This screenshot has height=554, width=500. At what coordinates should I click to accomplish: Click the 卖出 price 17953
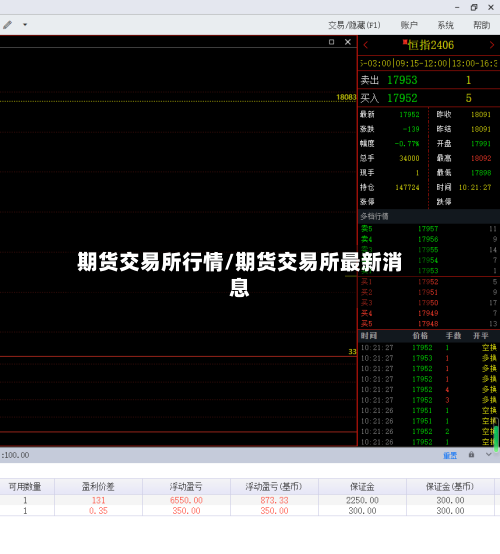pos(402,80)
